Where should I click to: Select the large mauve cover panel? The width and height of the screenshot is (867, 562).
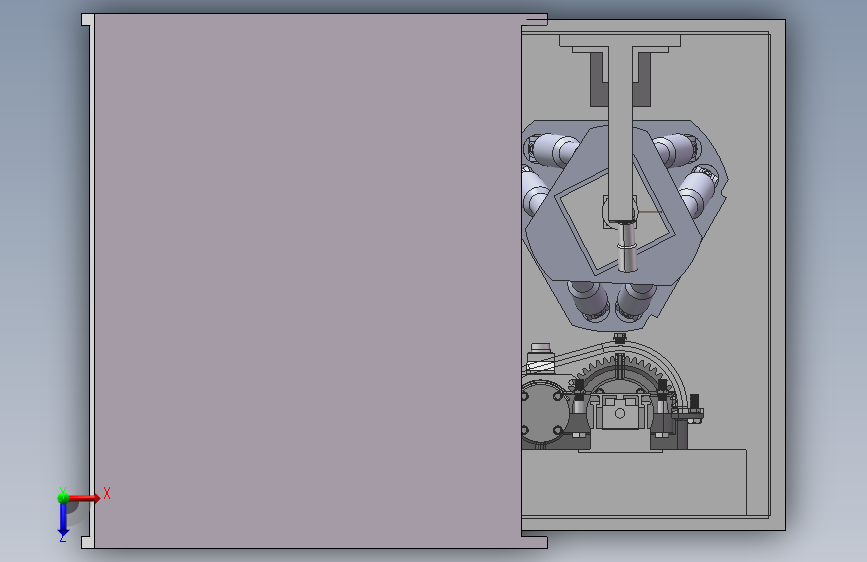click(x=307, y=281)
